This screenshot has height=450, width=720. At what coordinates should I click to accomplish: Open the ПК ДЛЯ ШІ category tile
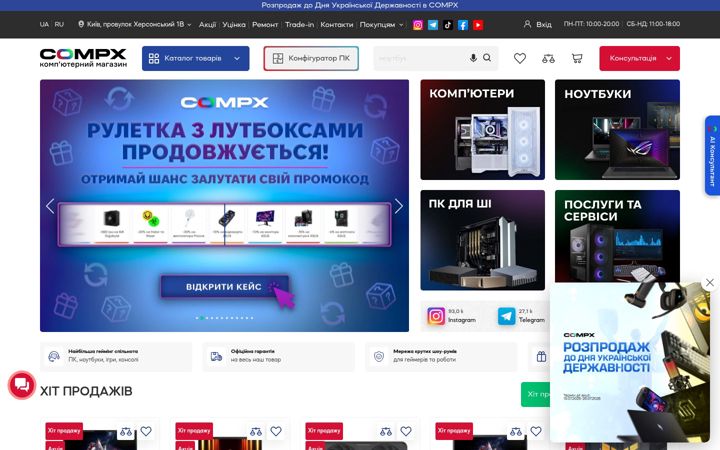pos(483,240)
